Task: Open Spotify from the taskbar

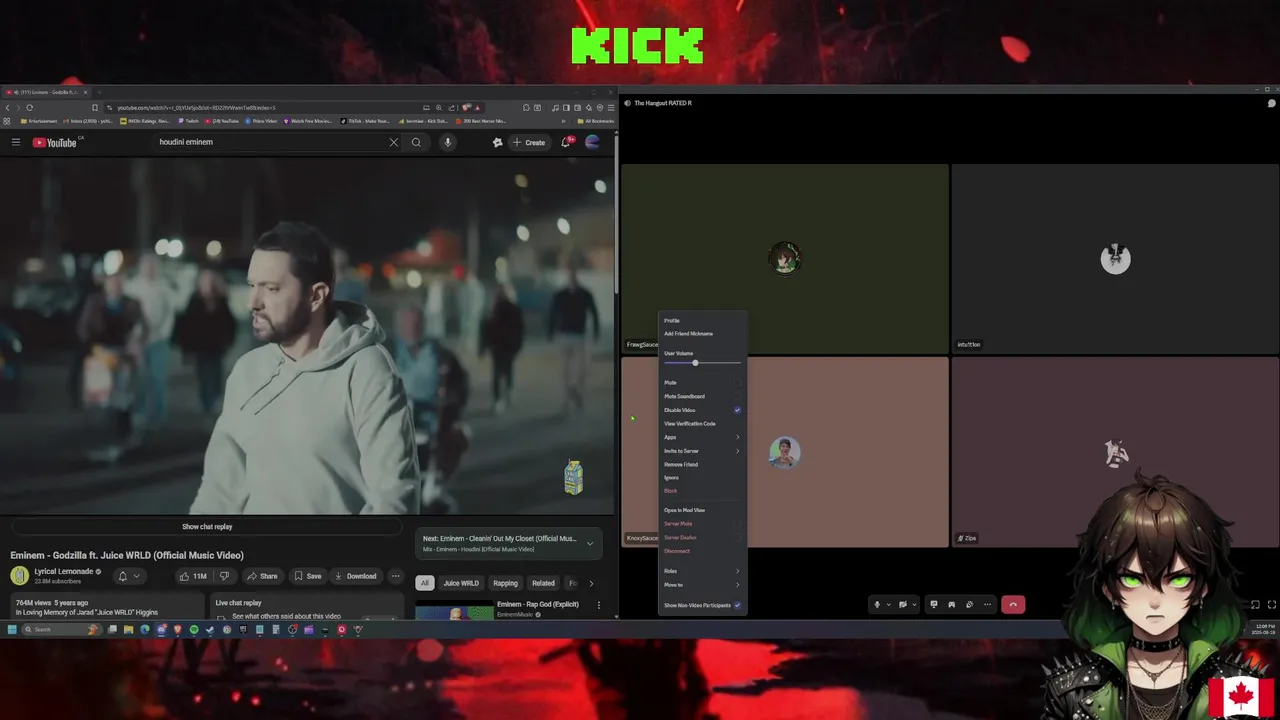Action: point(194,629)
